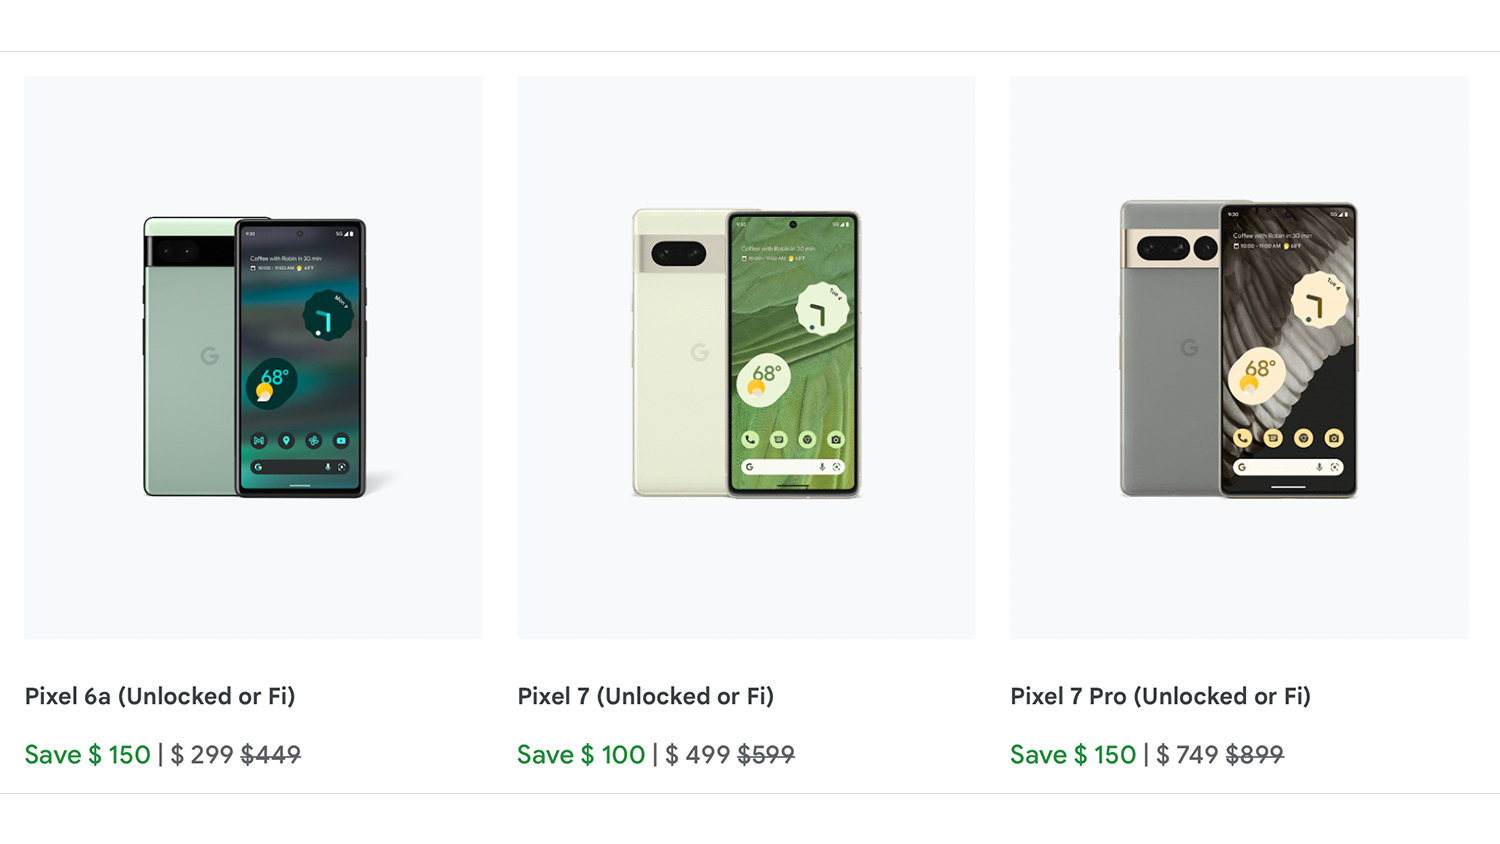The image size is (1500, 844).
Task: Click the Pixel 6a Save $150 offer
Action: pos(88,755)
